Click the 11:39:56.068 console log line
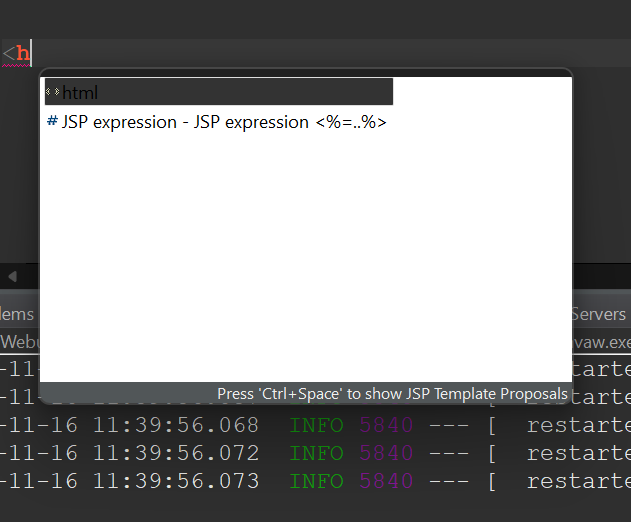Image resolution: width=631 pixels, height=522 pixels. coord(130,425)
